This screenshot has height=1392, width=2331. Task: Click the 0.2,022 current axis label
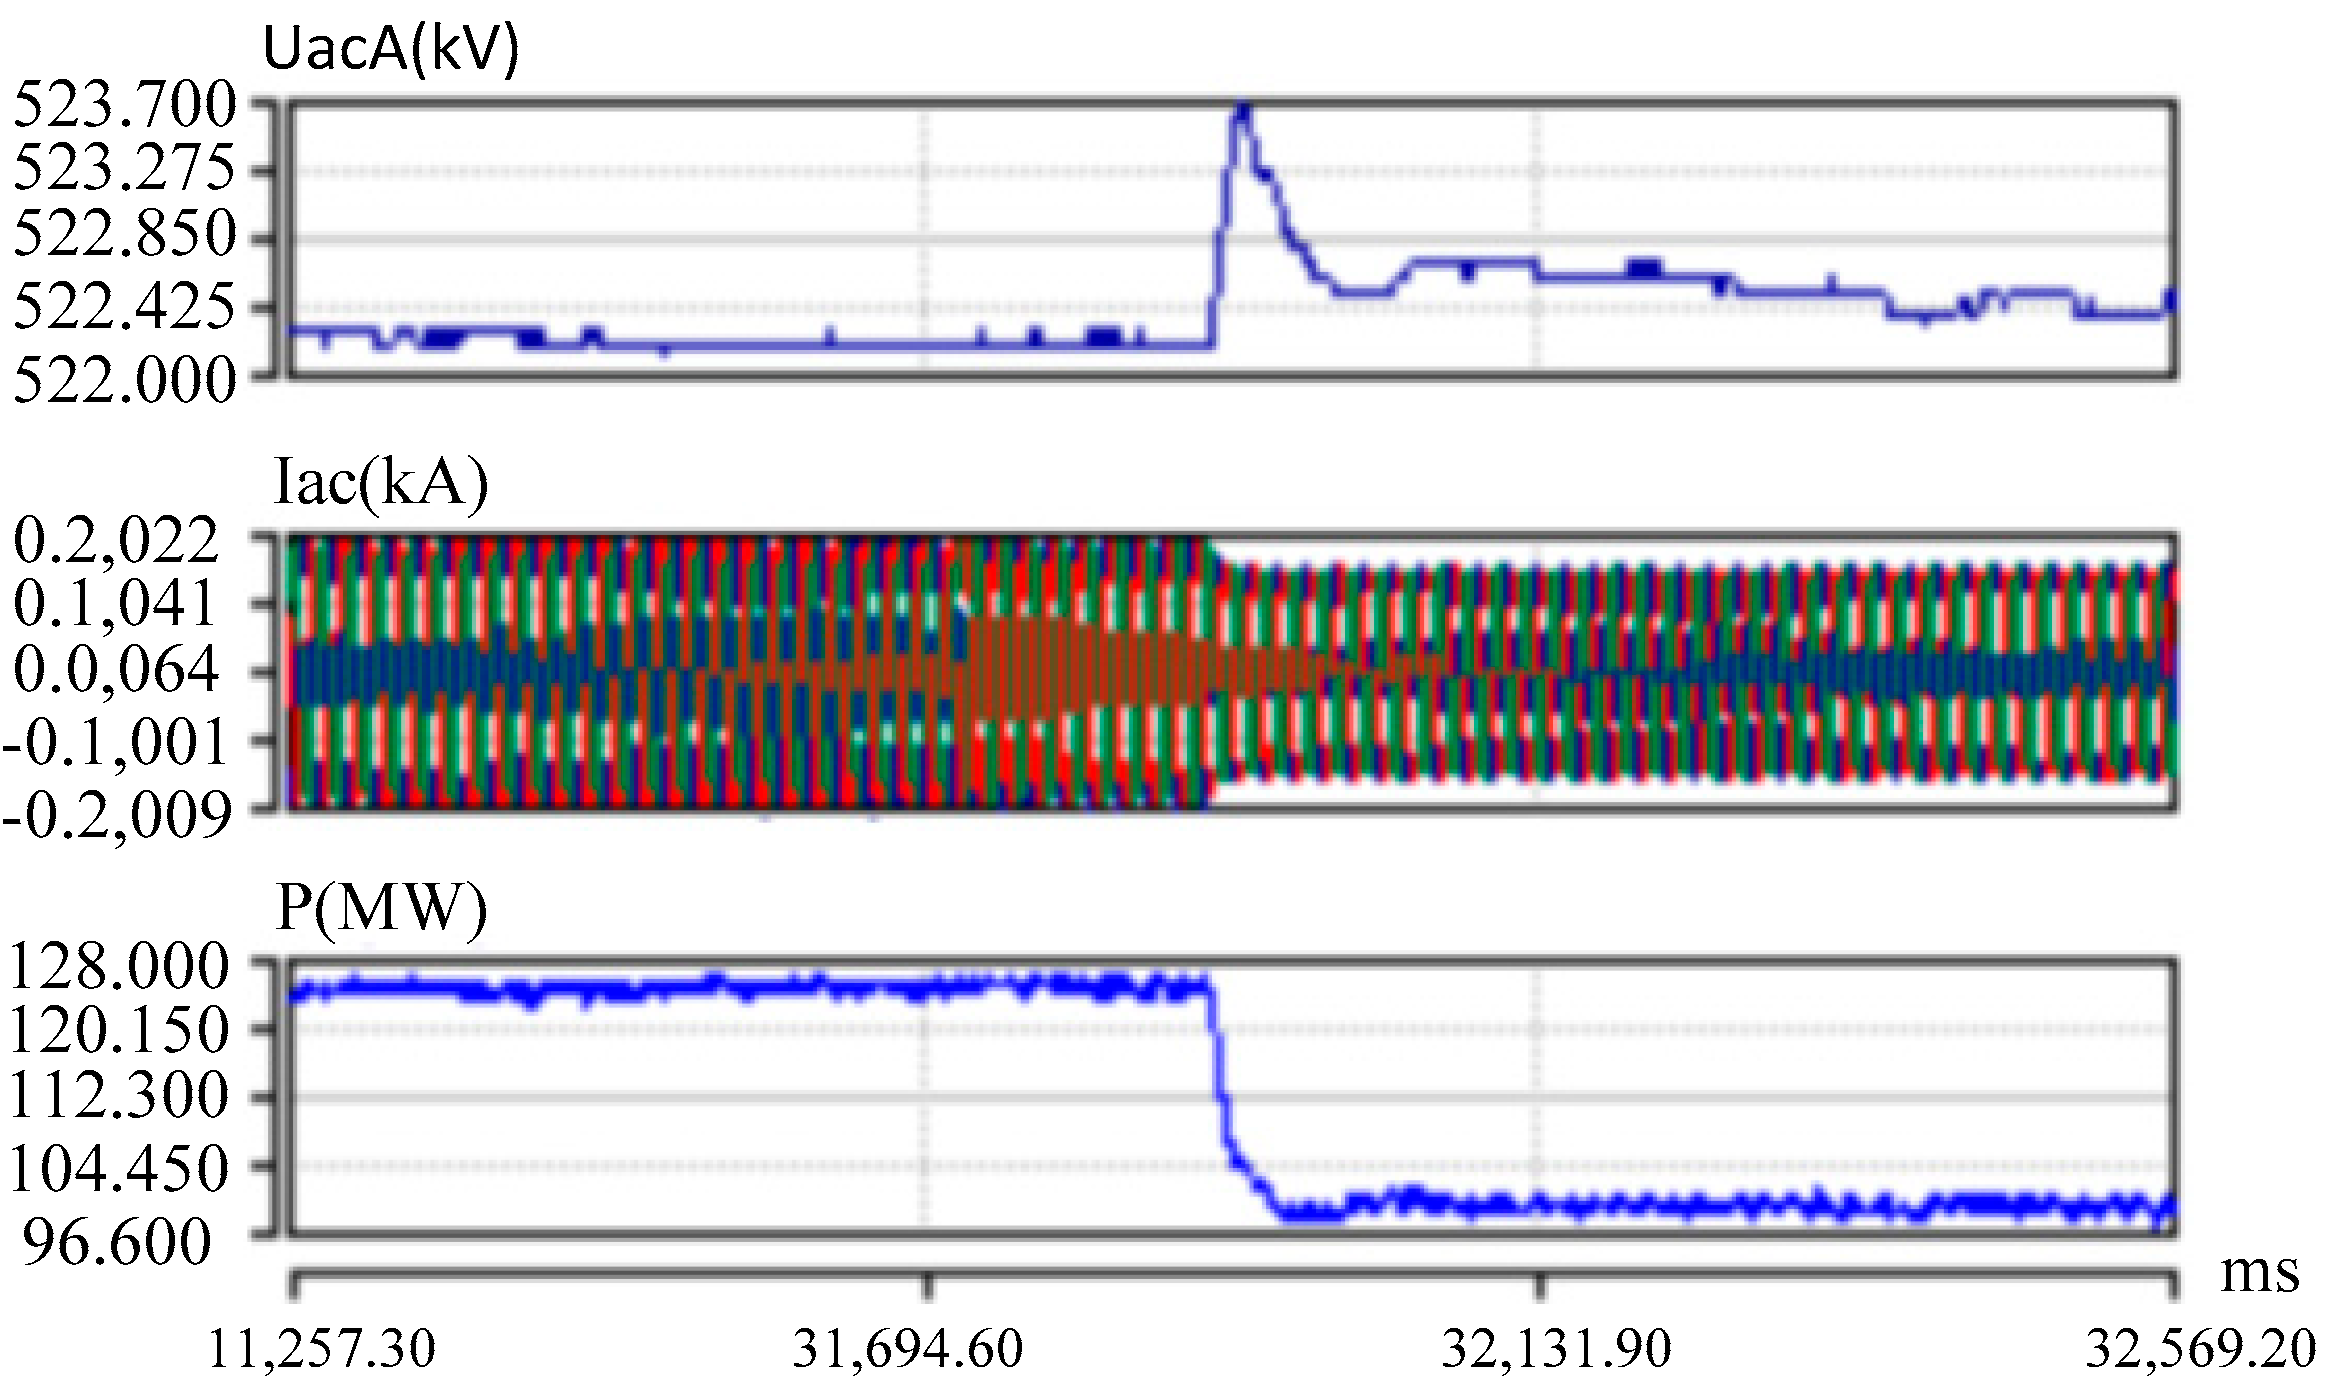(115, 541)
